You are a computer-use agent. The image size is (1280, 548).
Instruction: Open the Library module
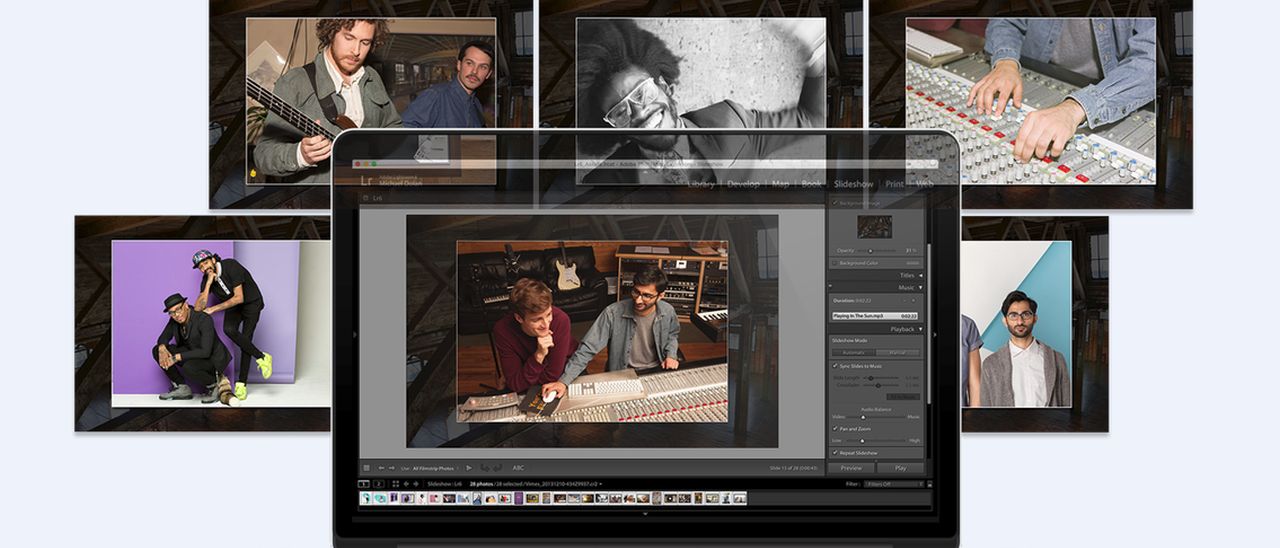701,184
